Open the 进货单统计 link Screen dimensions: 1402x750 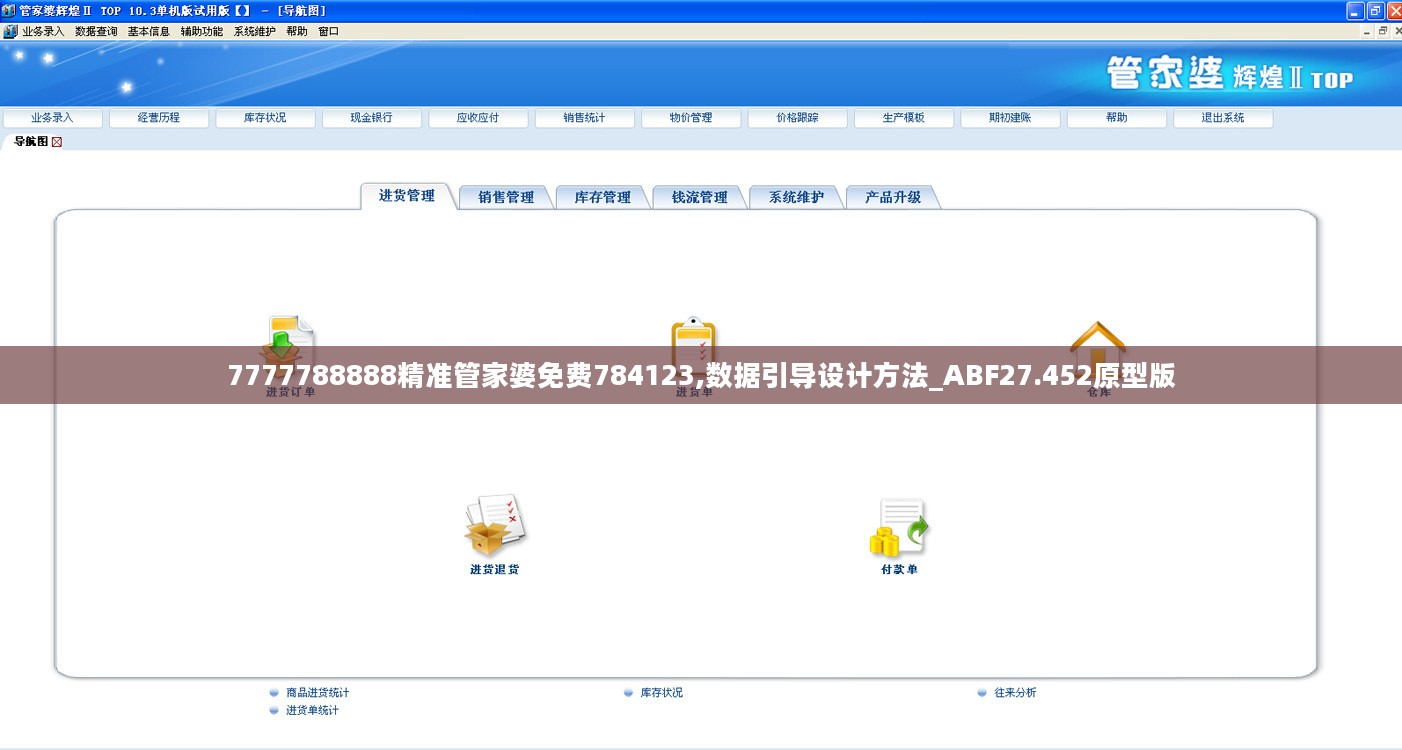click(x=312, y=710)
